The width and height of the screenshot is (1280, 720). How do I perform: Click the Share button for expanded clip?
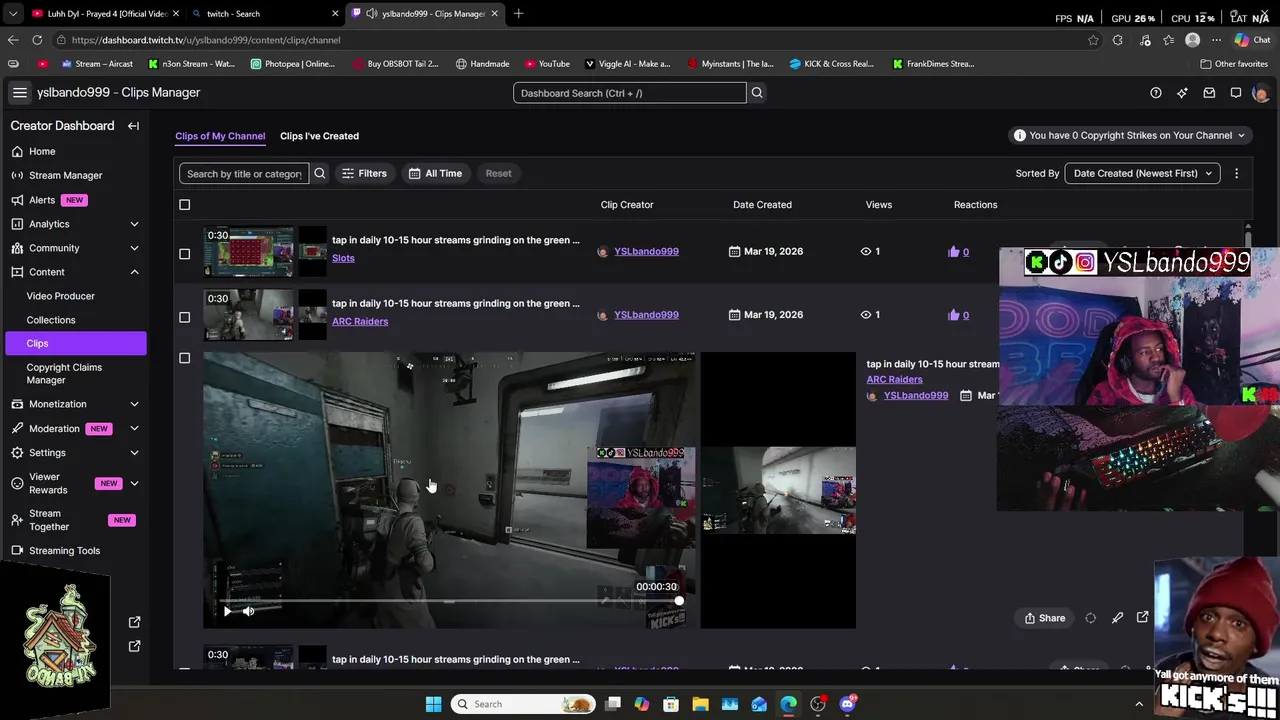point(1045,618)
